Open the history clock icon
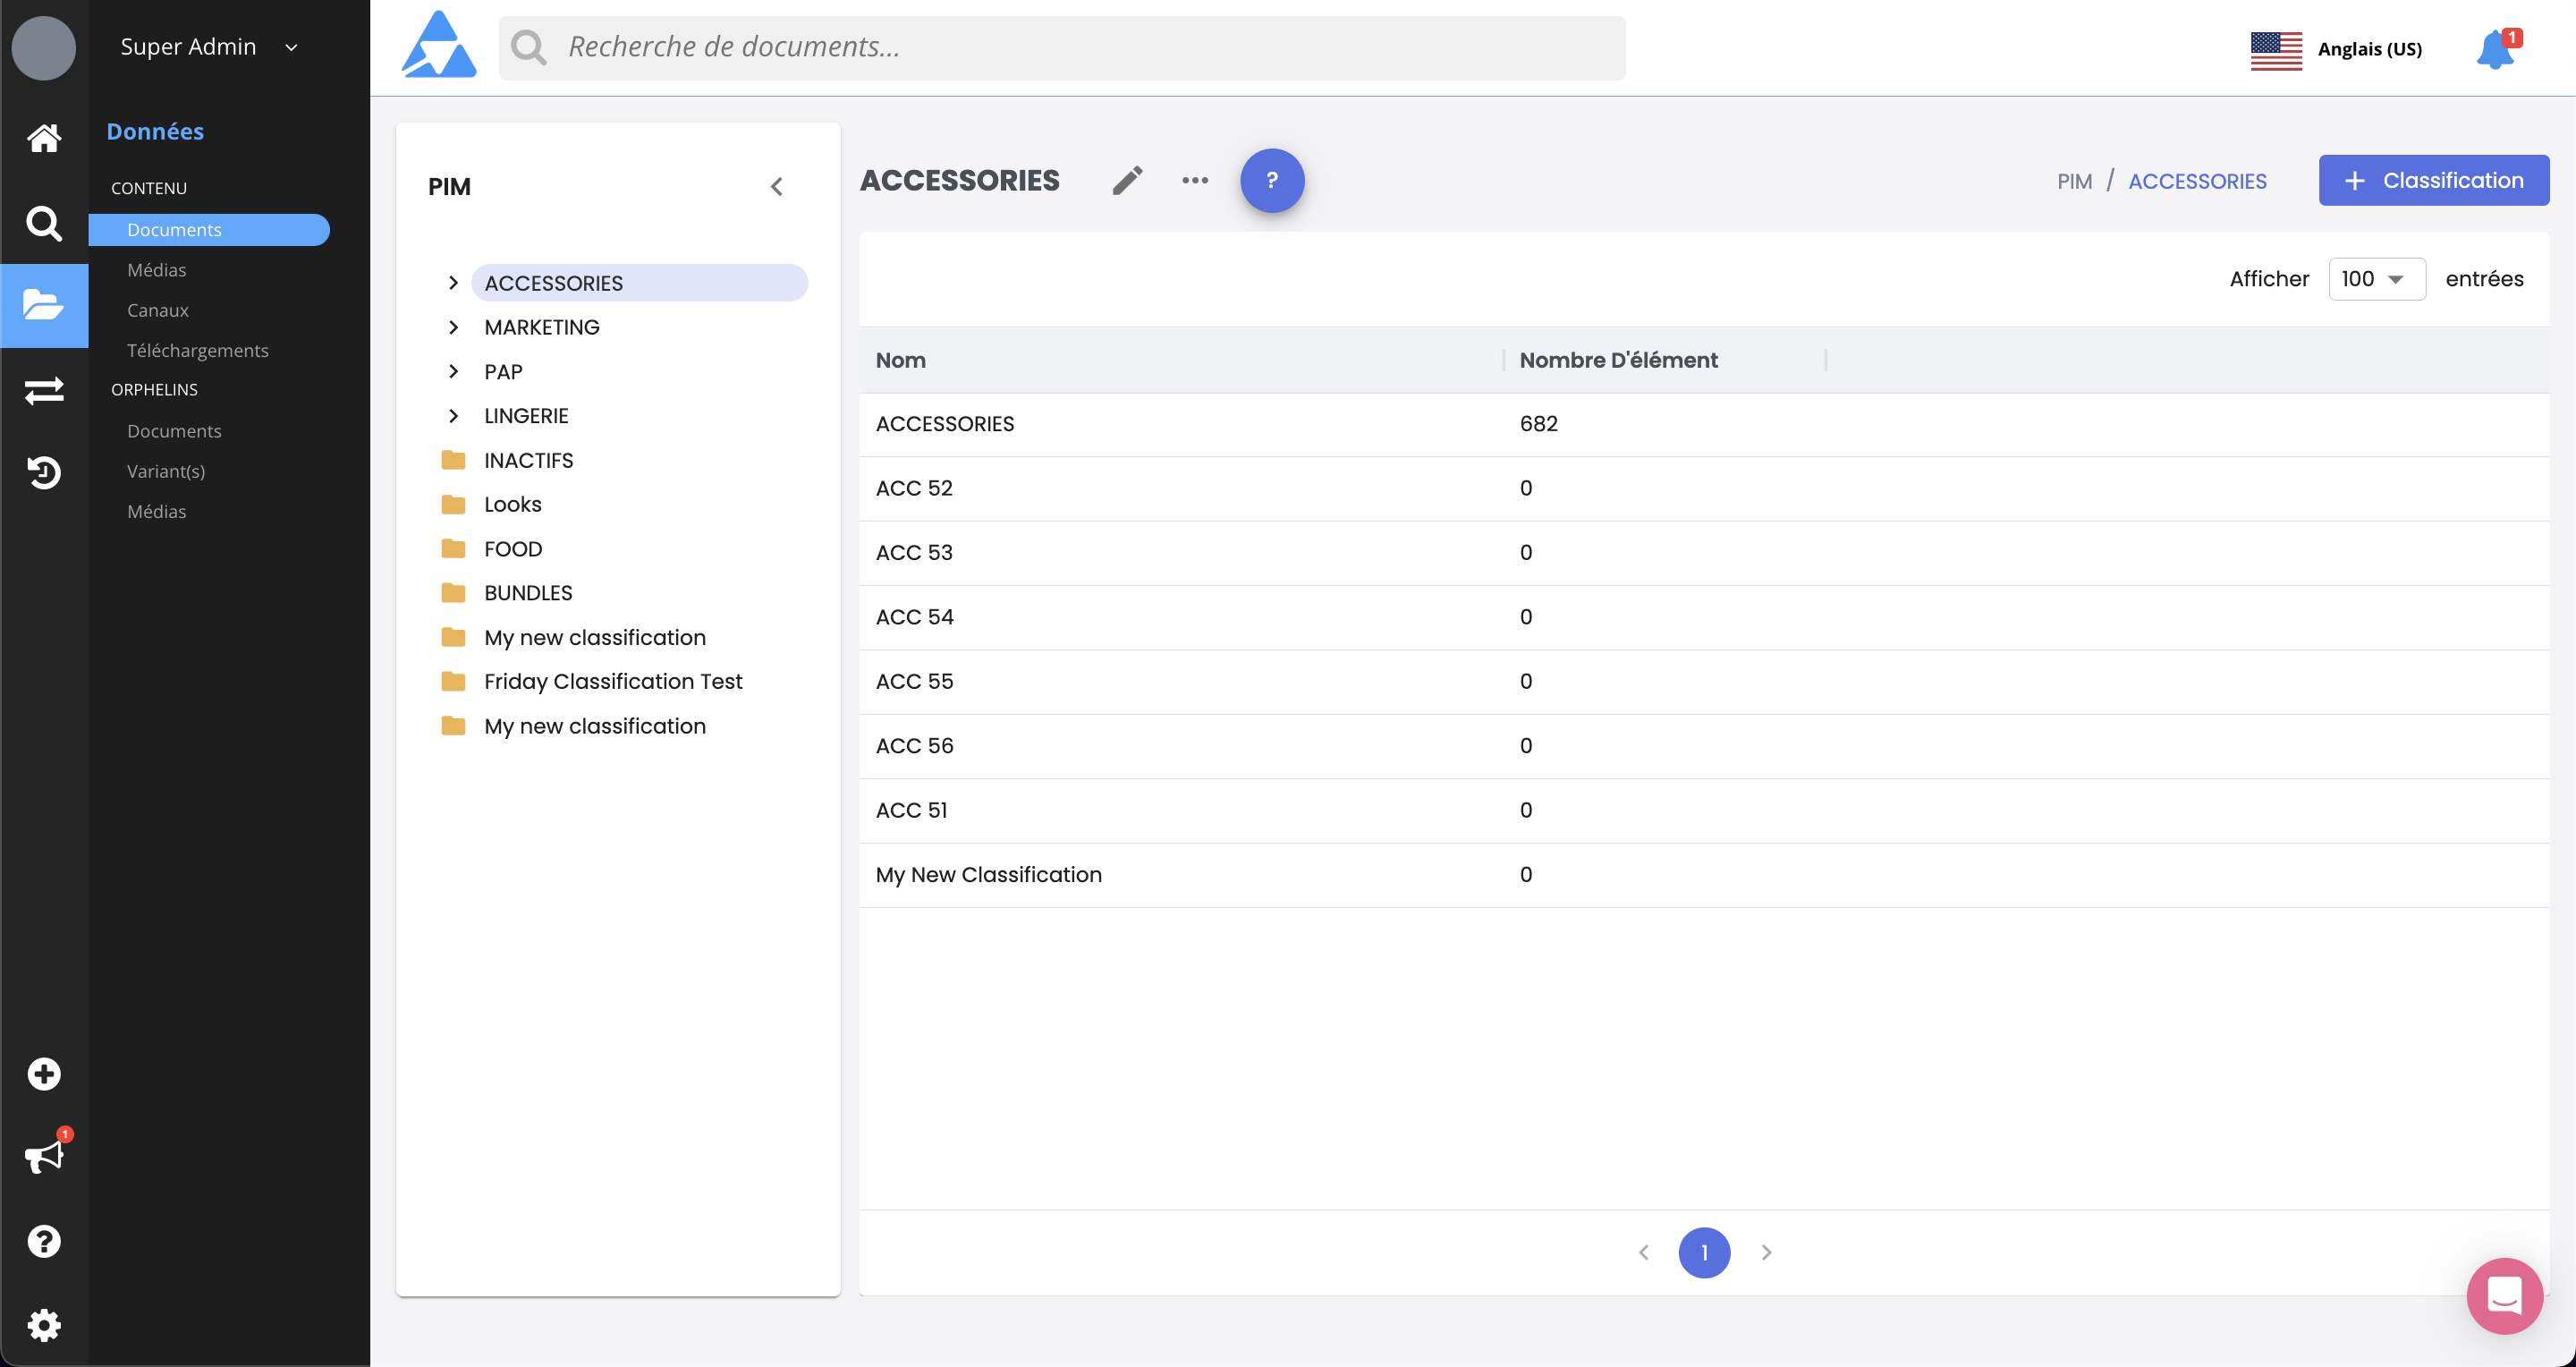 pos(44,472)
